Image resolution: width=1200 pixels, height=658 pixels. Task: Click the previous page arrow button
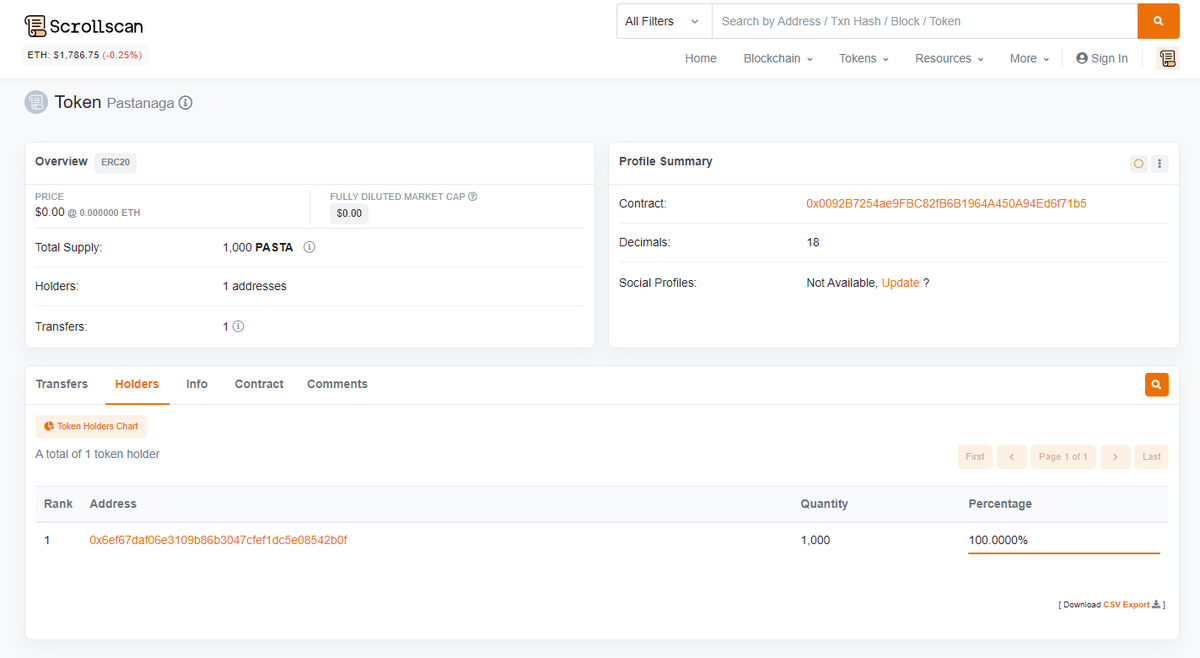coord(1012,456)
